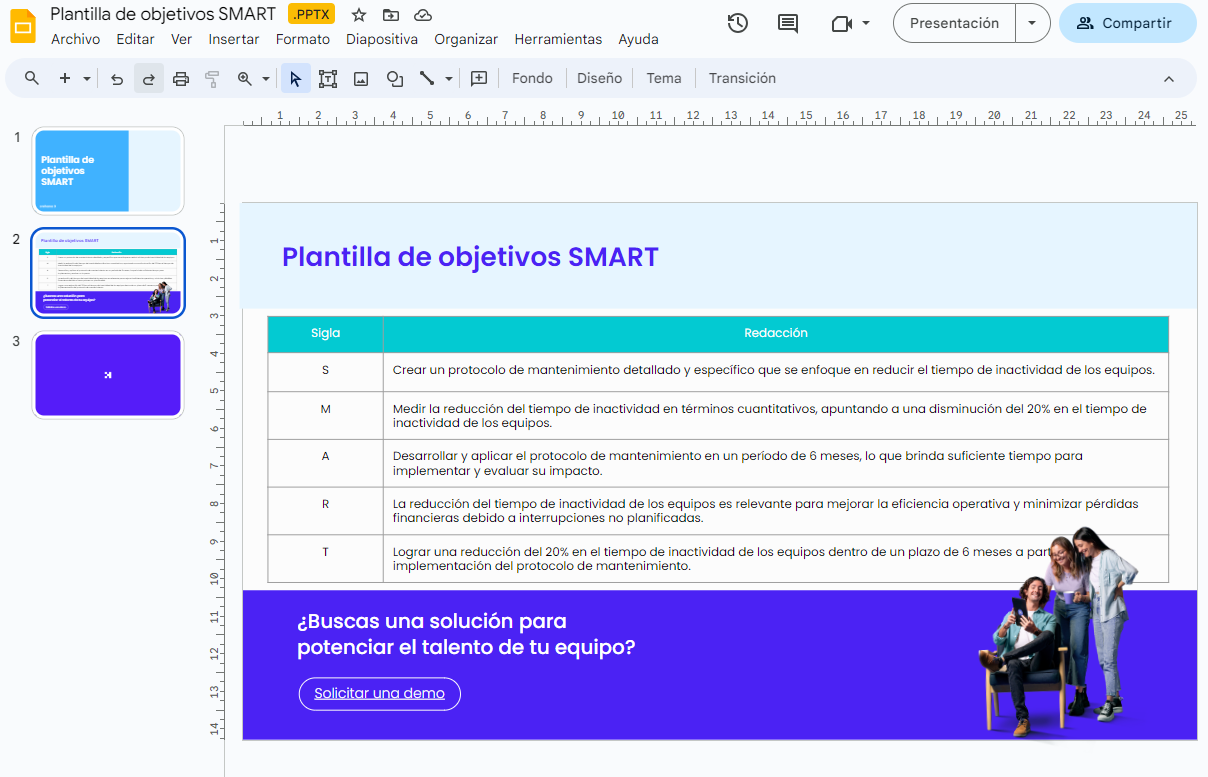The width and height of the screenshot is (1208, 777).
Task: Insert a text box
Action: [327, 78]
